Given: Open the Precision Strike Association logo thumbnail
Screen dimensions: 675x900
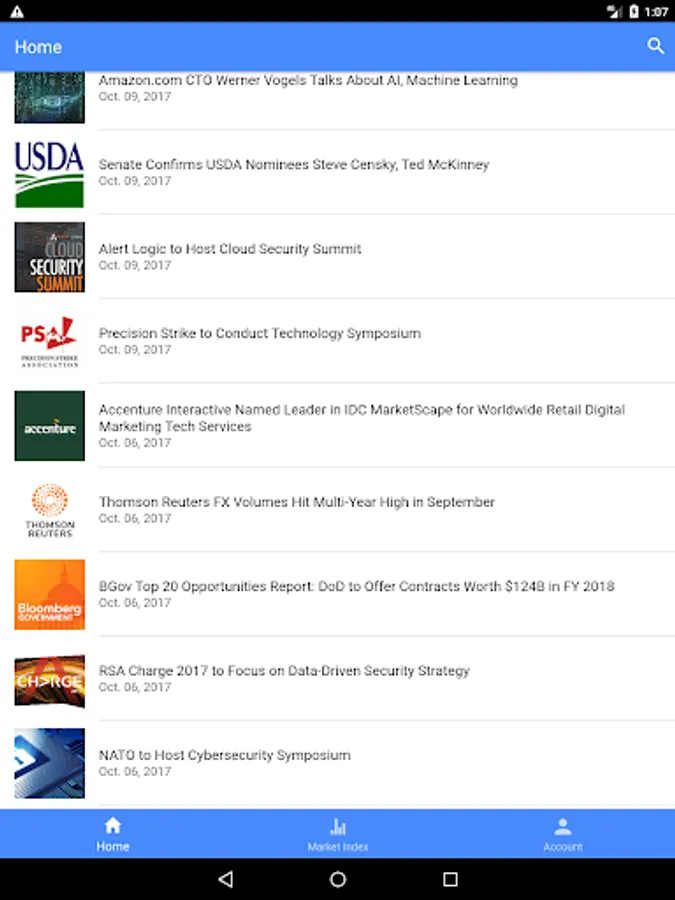Looking at the screenshot, I should 49,342.
